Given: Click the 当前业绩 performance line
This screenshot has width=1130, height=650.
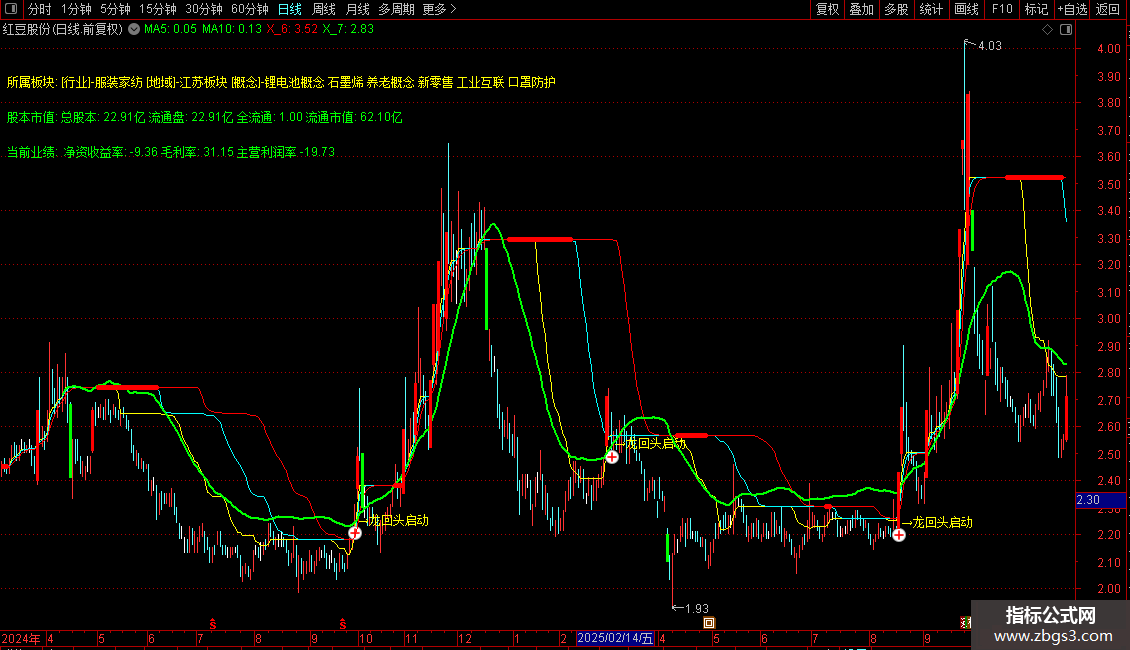Looking at the screenshot, I should (x=171, y=152).
